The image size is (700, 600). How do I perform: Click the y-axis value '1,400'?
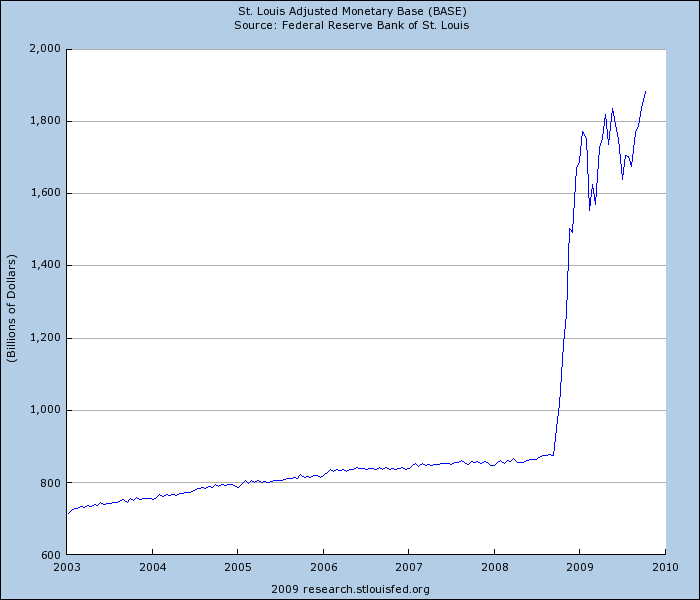45,265
